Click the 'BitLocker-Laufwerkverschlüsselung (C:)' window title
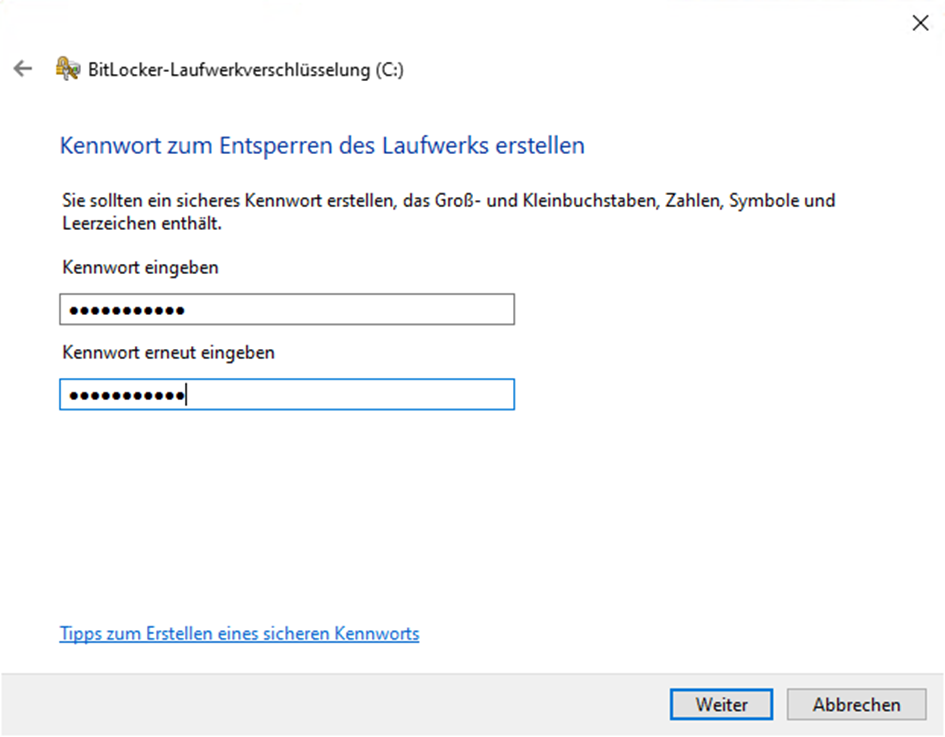 246,70
